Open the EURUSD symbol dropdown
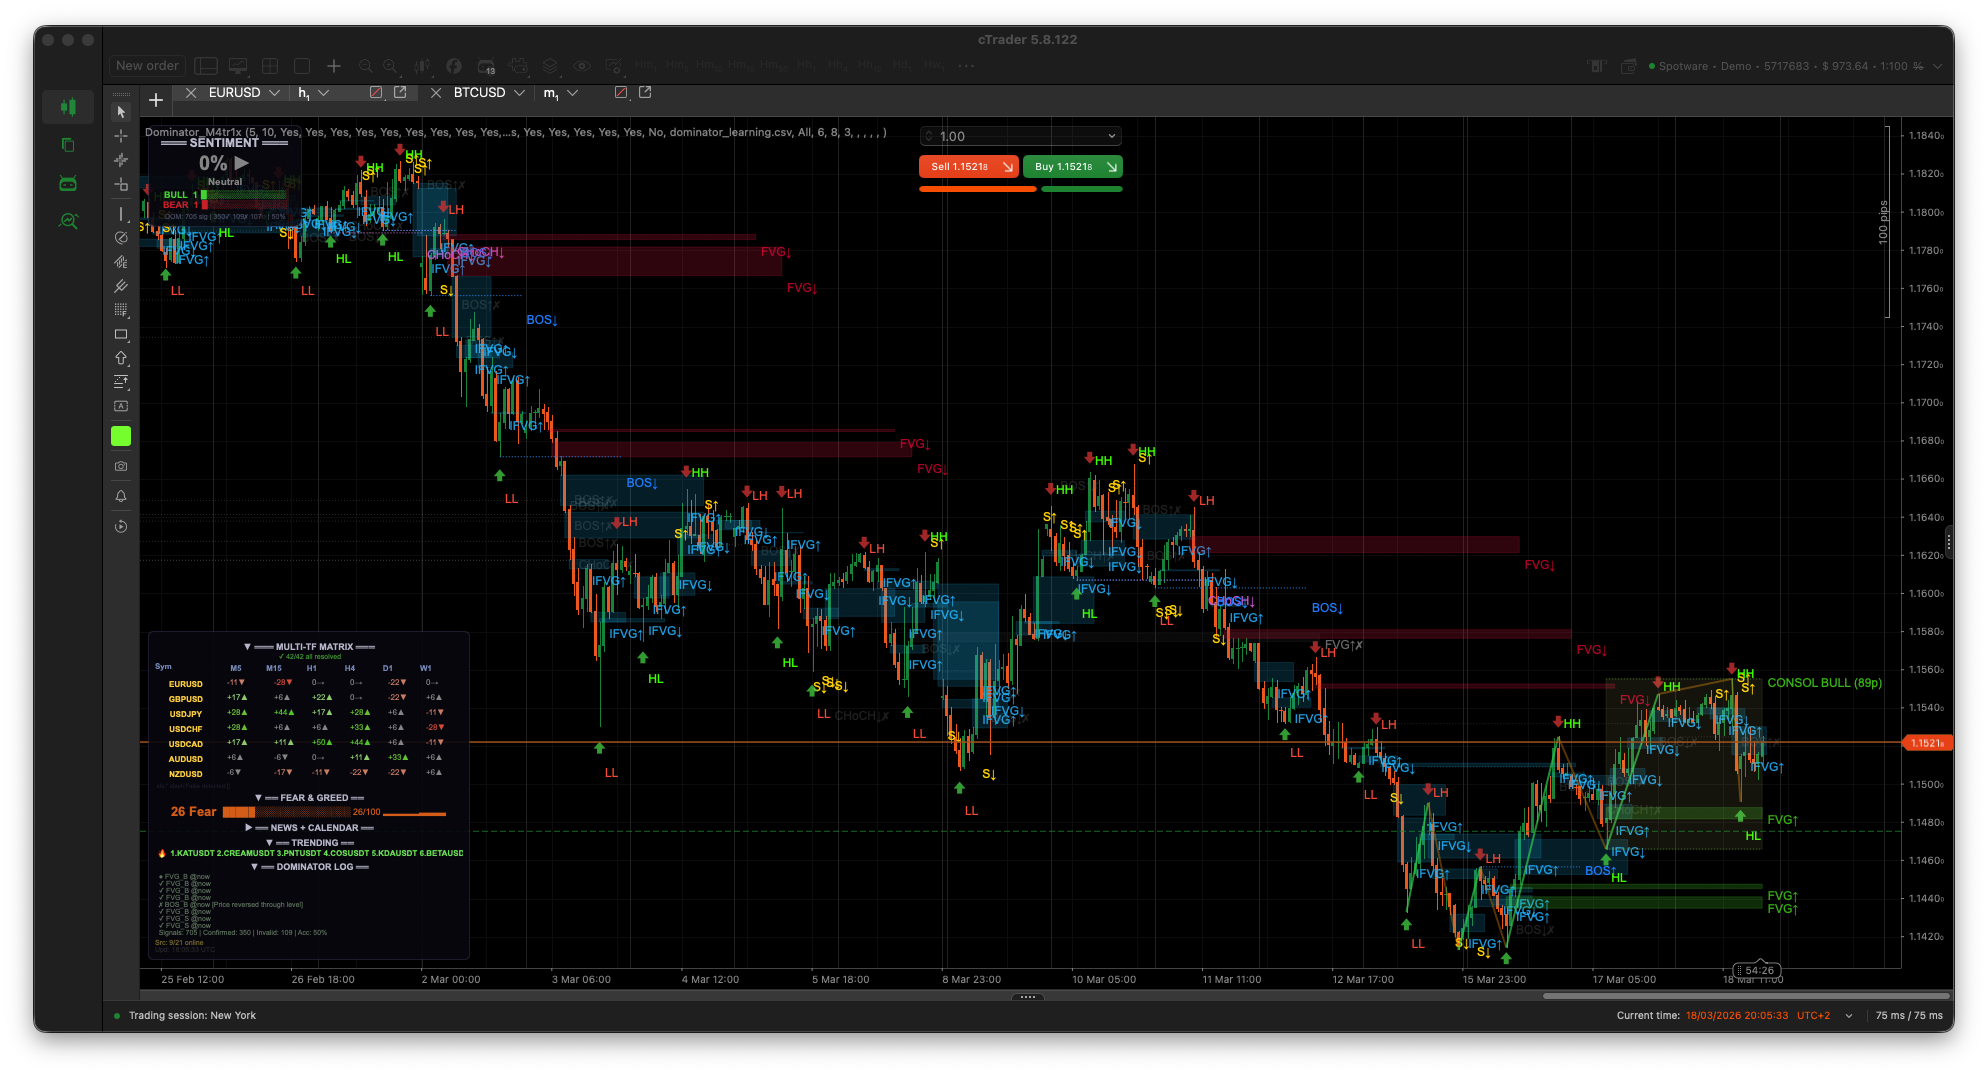The image size is (1988, 1074). tap(274, 93)
